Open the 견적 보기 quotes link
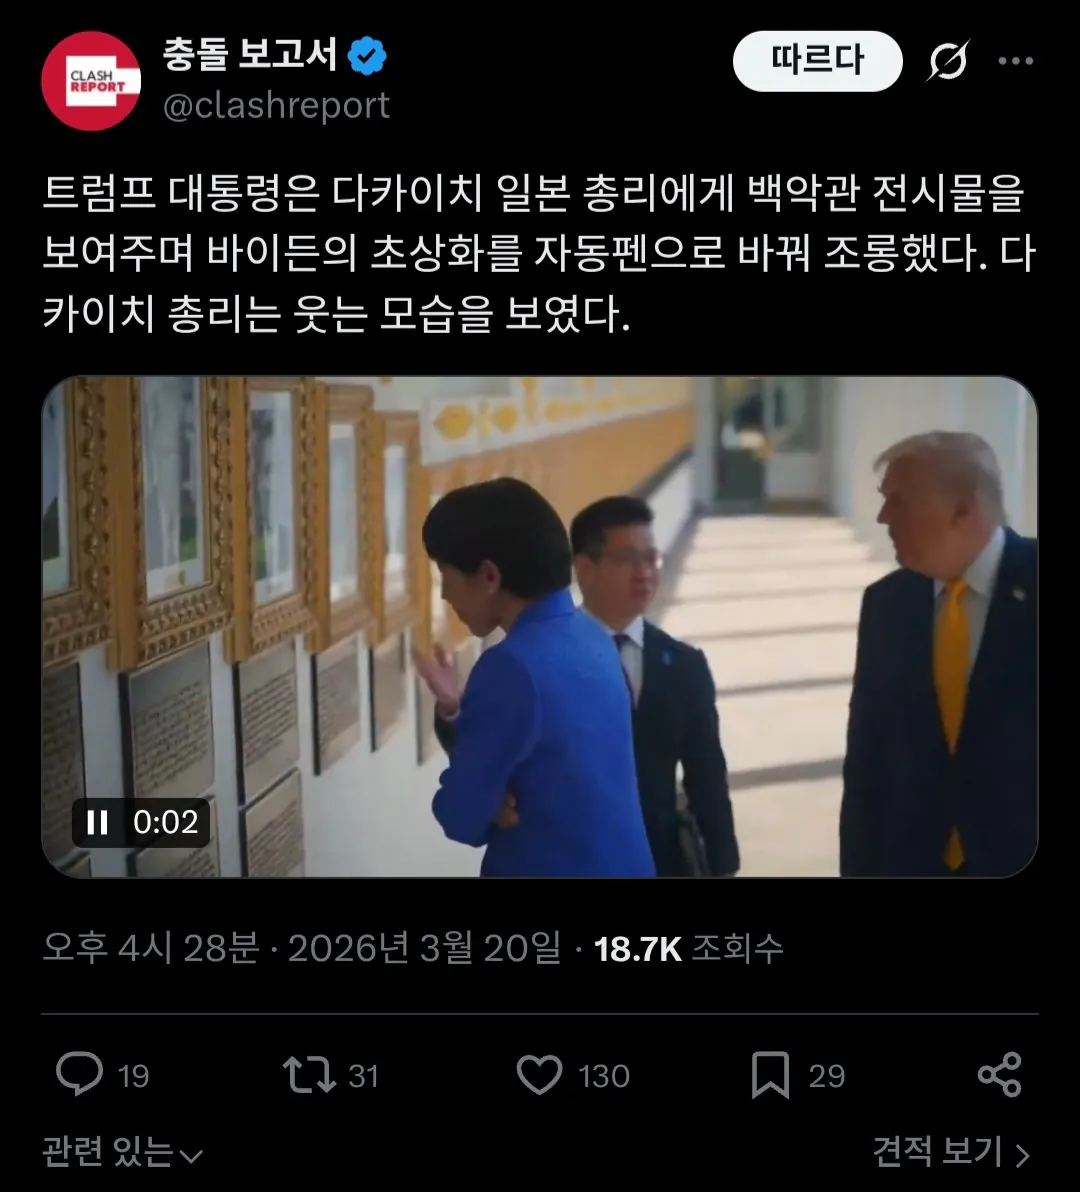Image resolution: width=1080 pixels, height=1192 pixels. coord(952,1152)
